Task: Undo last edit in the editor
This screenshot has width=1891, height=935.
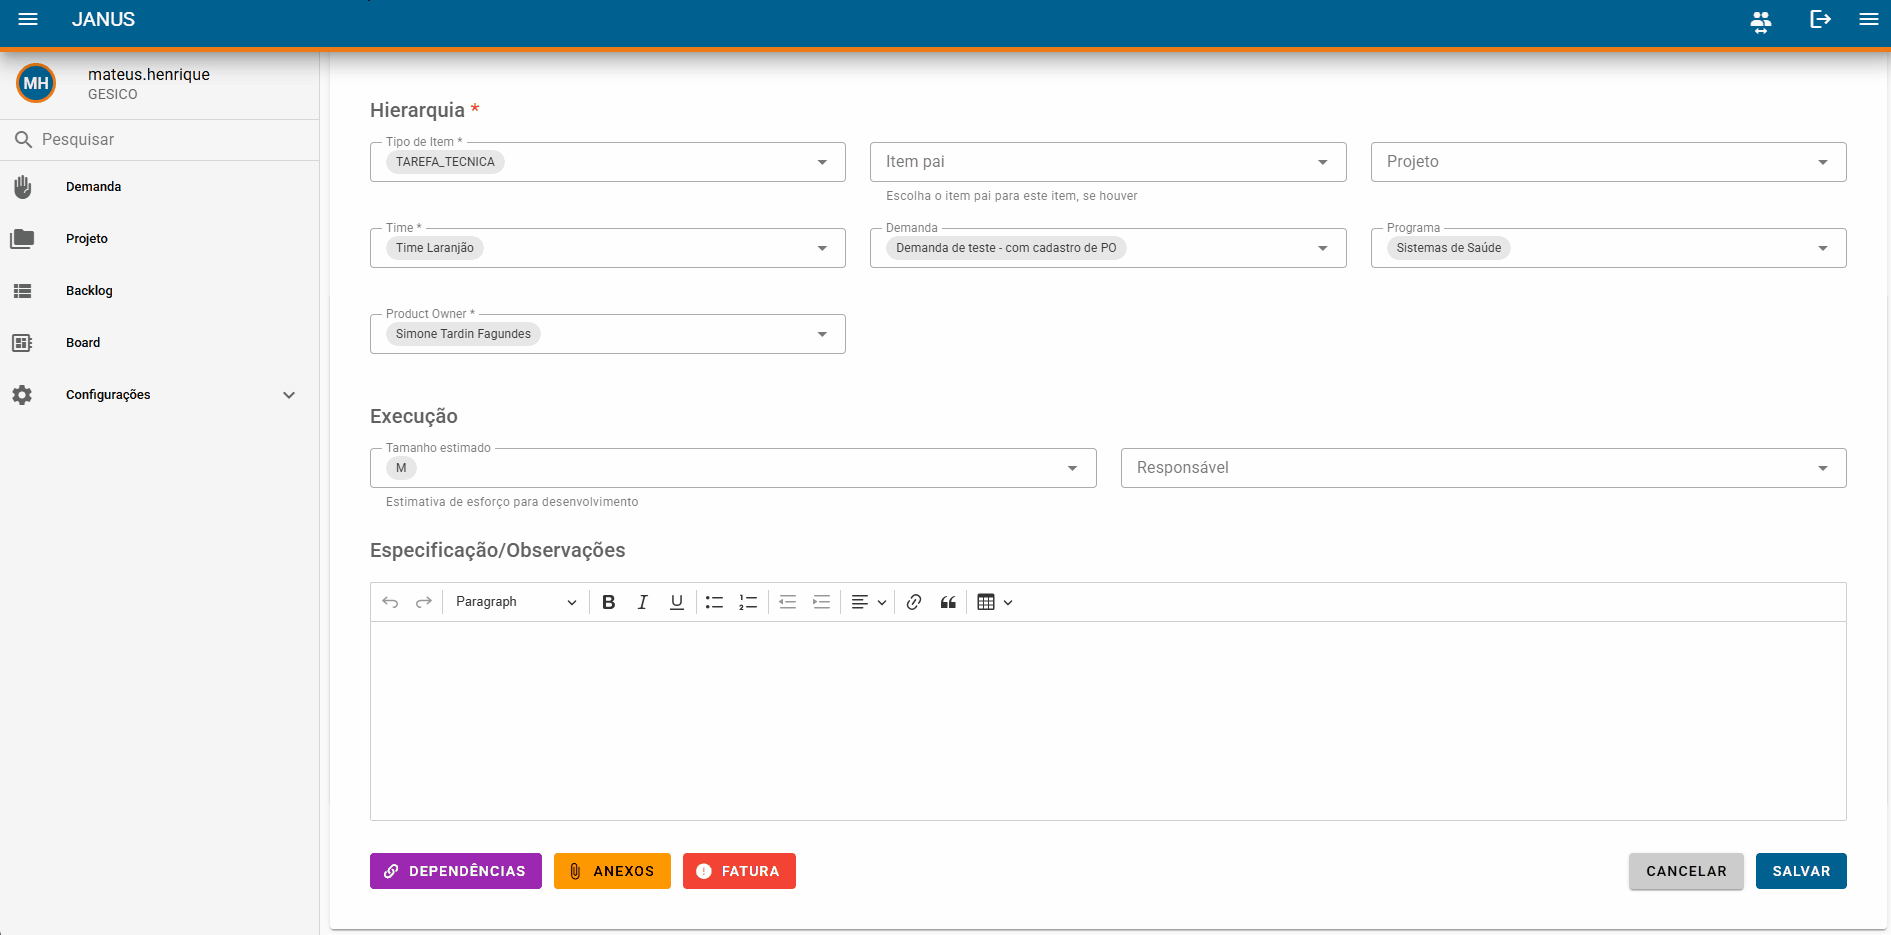Action: pos(390,602)
